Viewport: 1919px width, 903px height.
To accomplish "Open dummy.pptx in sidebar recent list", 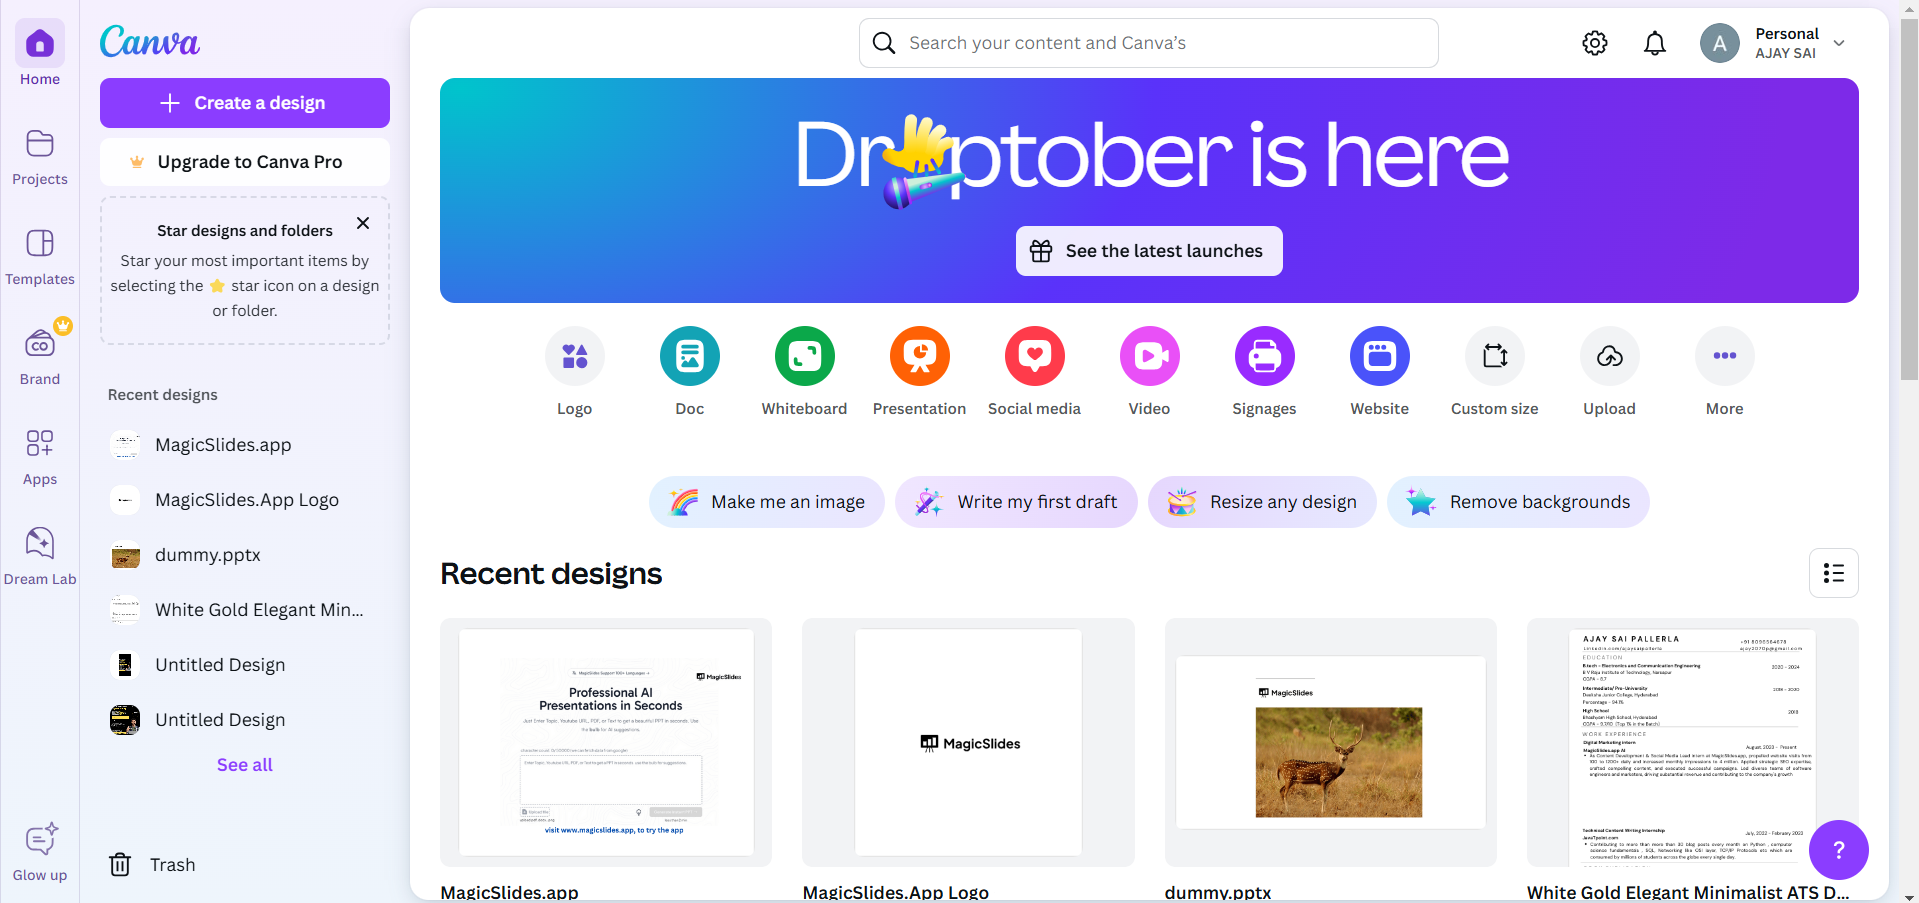I will 245,555.
